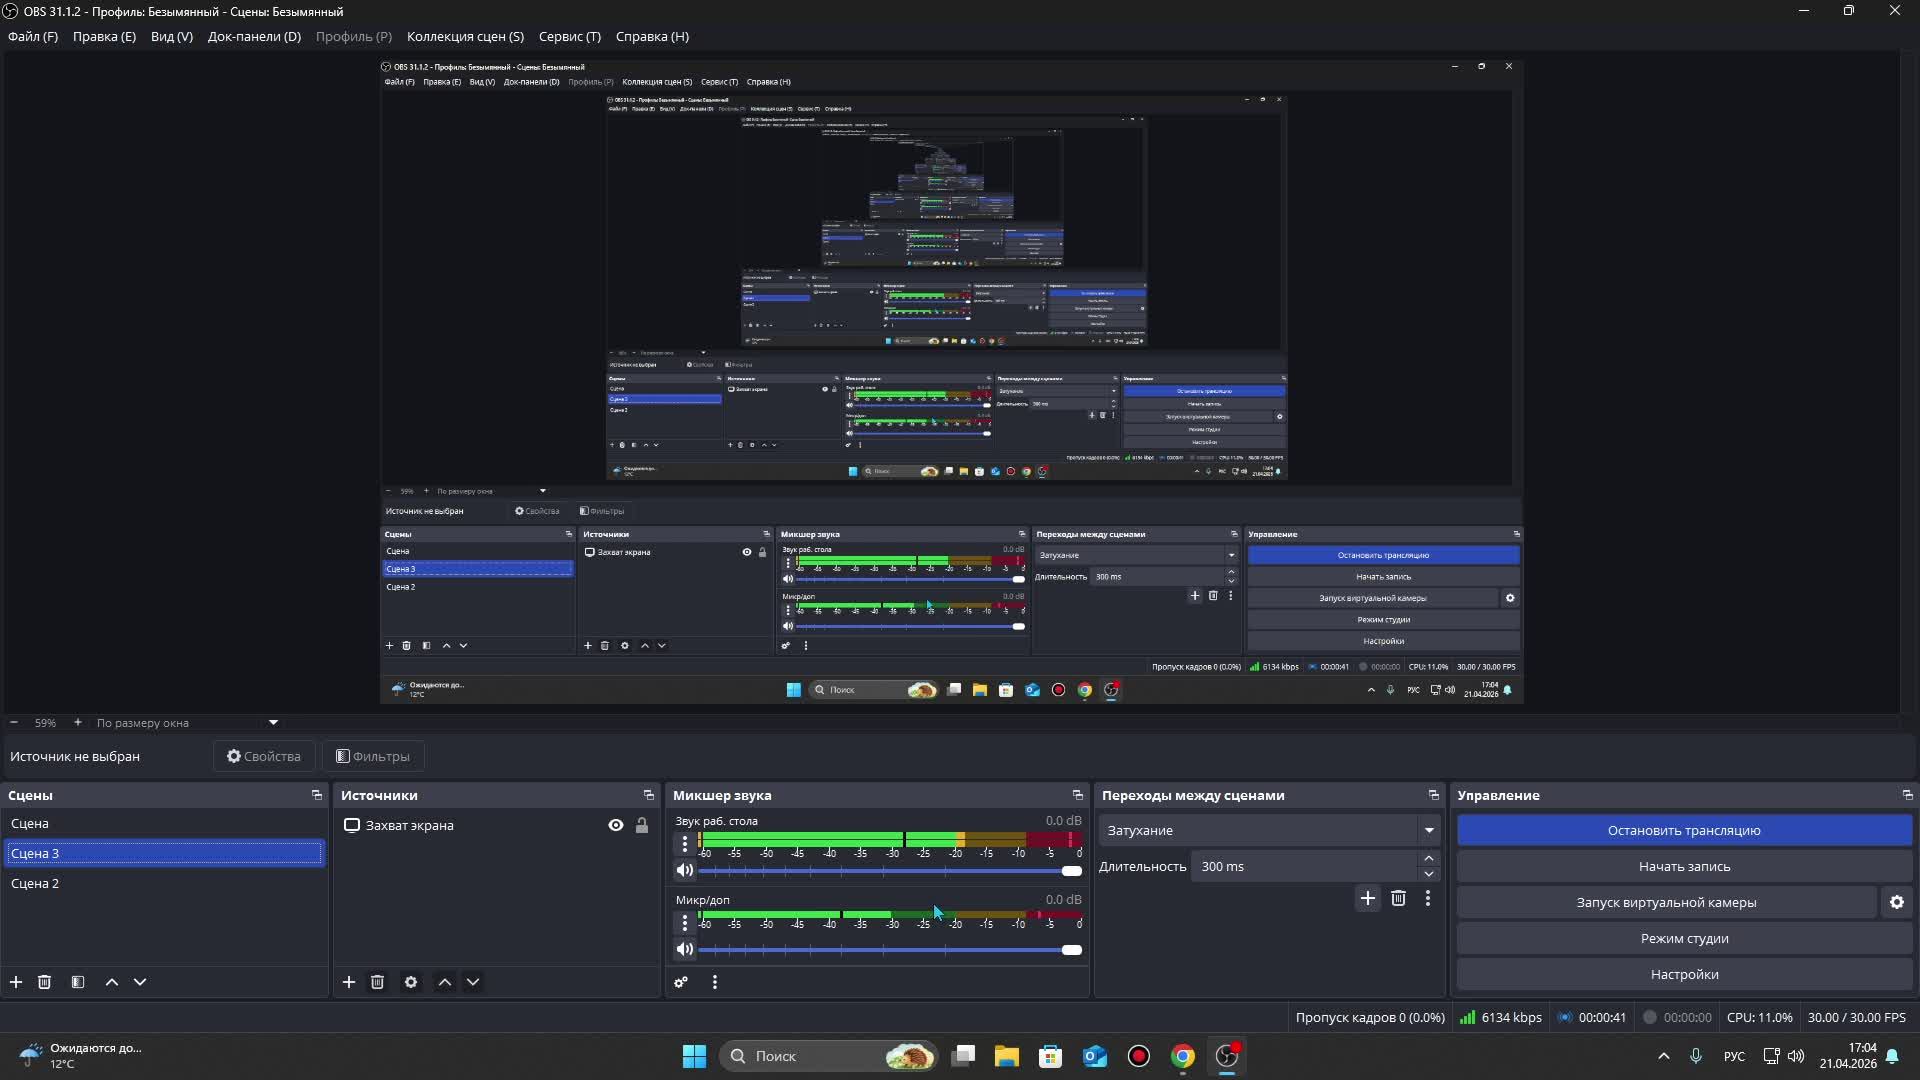The image size is (1920, 1080).
Task: Open virtual camera settings gear icon
Action: 1896,902
